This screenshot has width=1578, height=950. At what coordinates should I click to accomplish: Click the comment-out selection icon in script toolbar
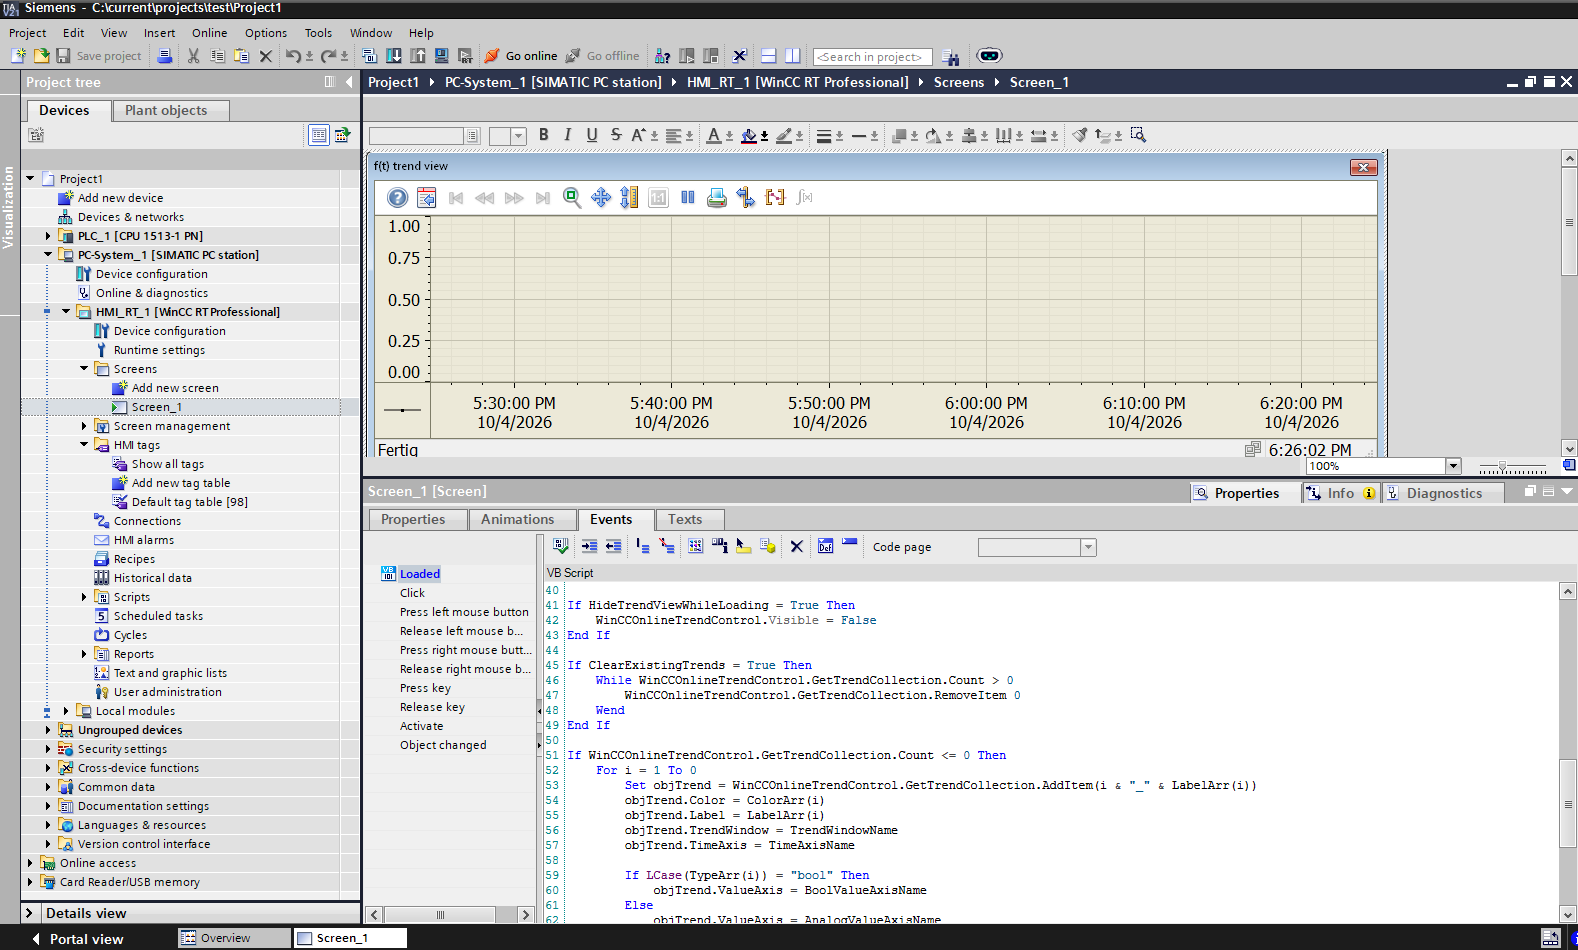642,546
